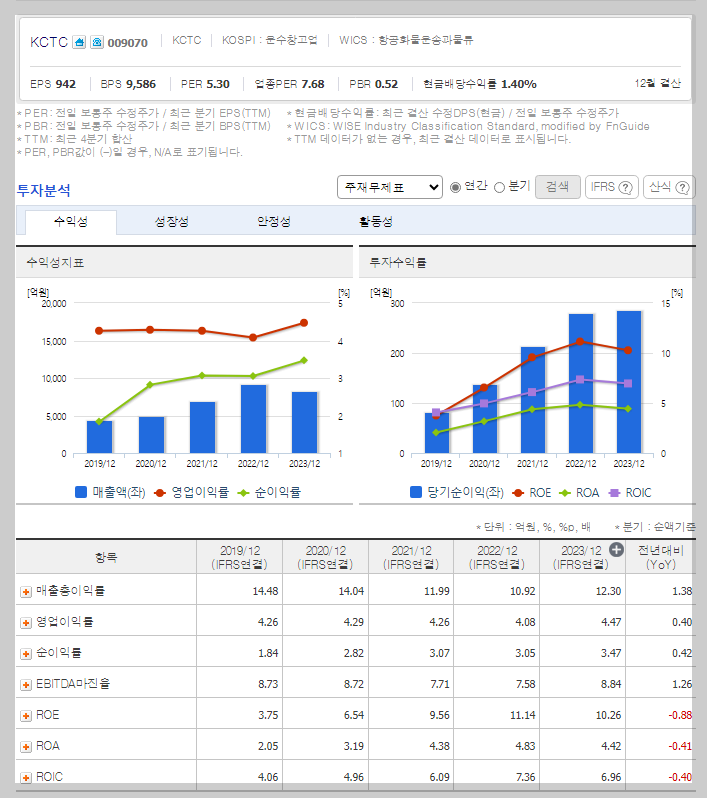The image size is (707, 798).
Task: Click the phone icon beside stock code 009070
Action: [97, 42]
